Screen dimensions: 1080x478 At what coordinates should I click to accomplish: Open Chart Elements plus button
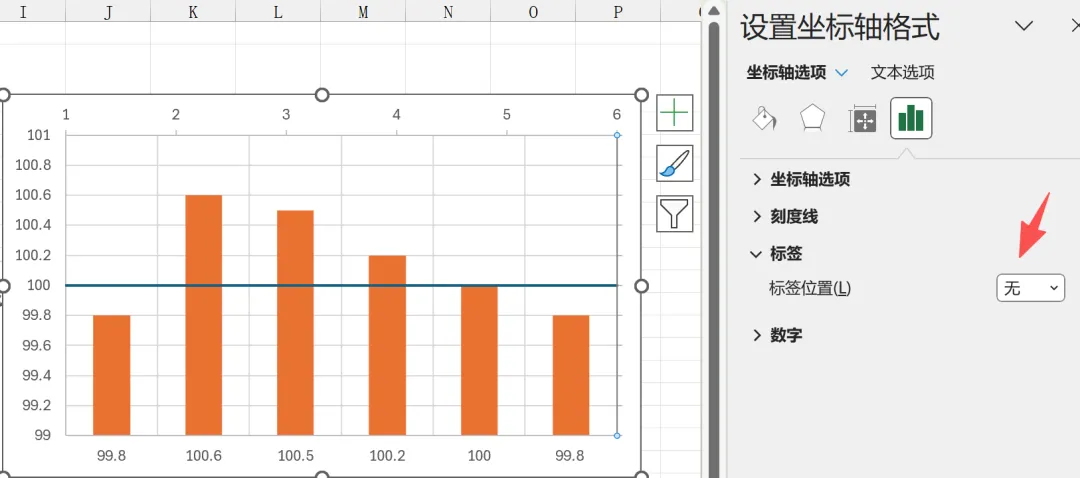pos(674,113)
